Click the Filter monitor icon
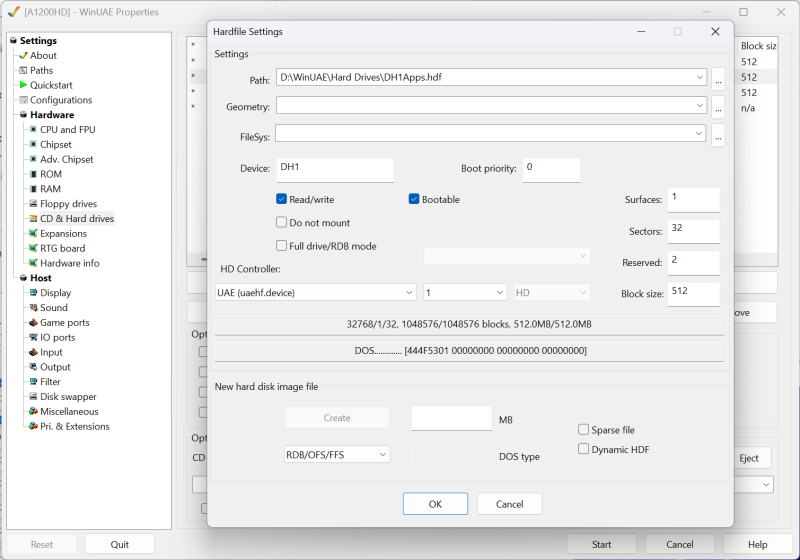 click(33, 381)
